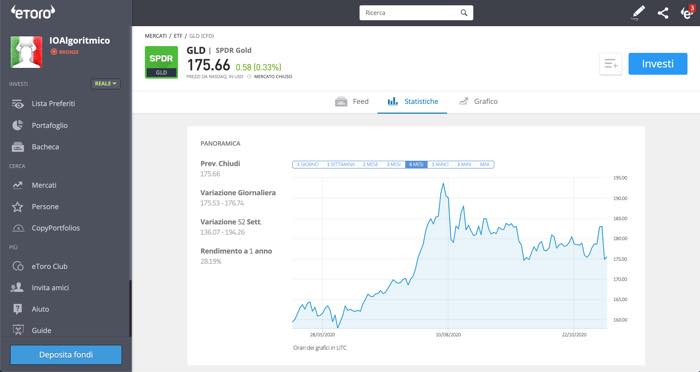Screen dimensions: 700x372
Task: Select the Statistiche tab
Action: [x=412, y=101]
